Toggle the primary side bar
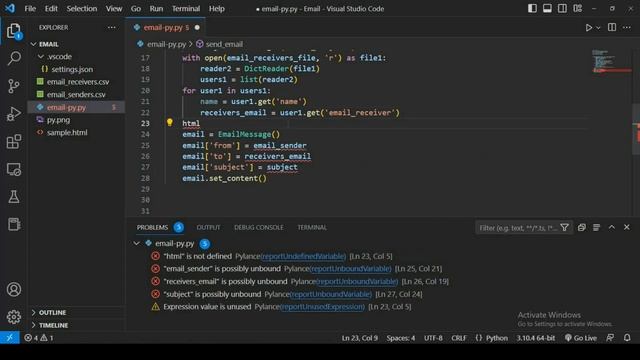 click(x=532, y=8)
